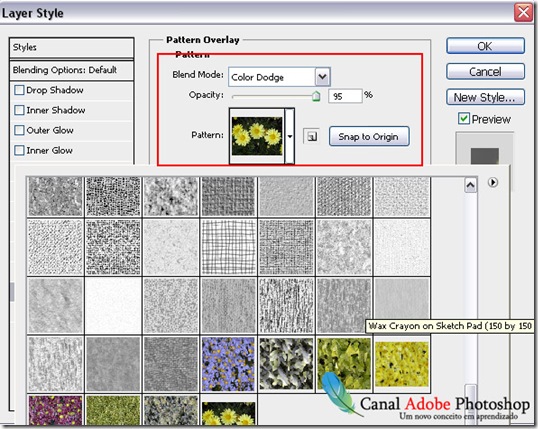
Task: Select the Inner Shadow style entry
Action: click(71, 111)
